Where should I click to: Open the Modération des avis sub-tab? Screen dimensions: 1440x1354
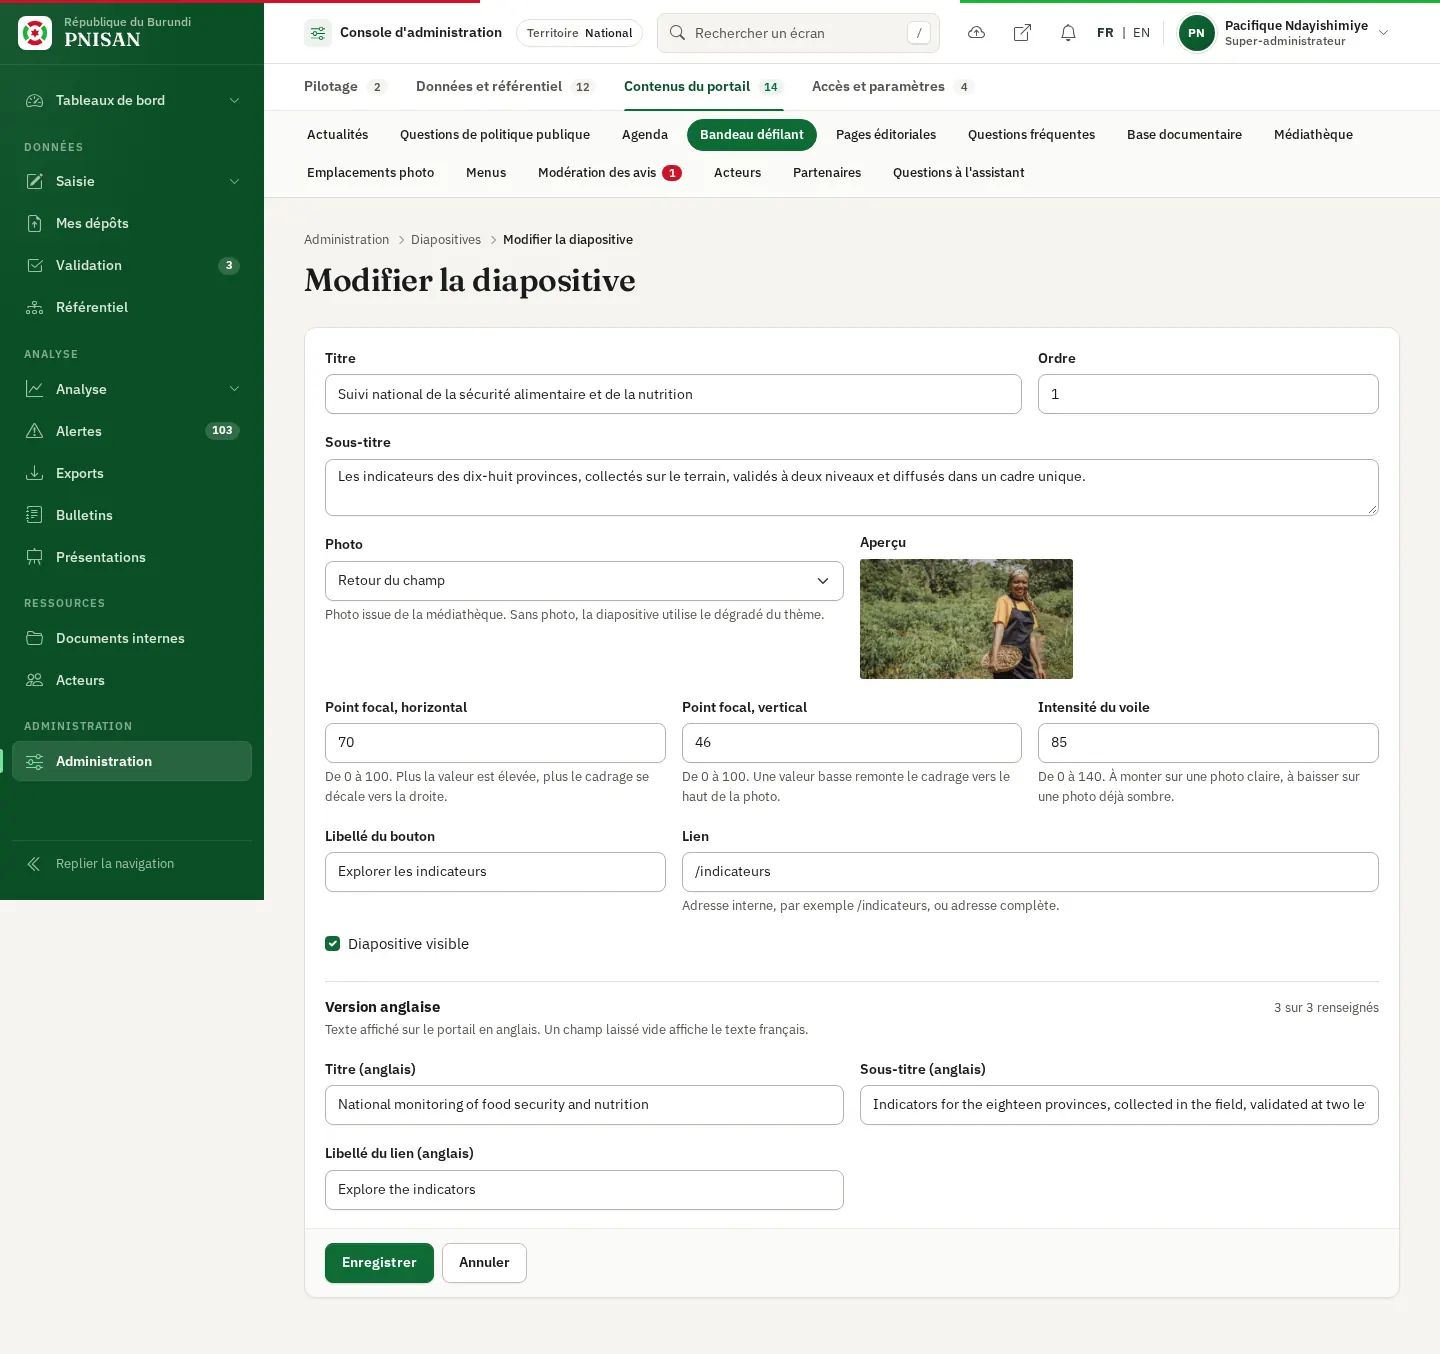click(x=609, y=173)
